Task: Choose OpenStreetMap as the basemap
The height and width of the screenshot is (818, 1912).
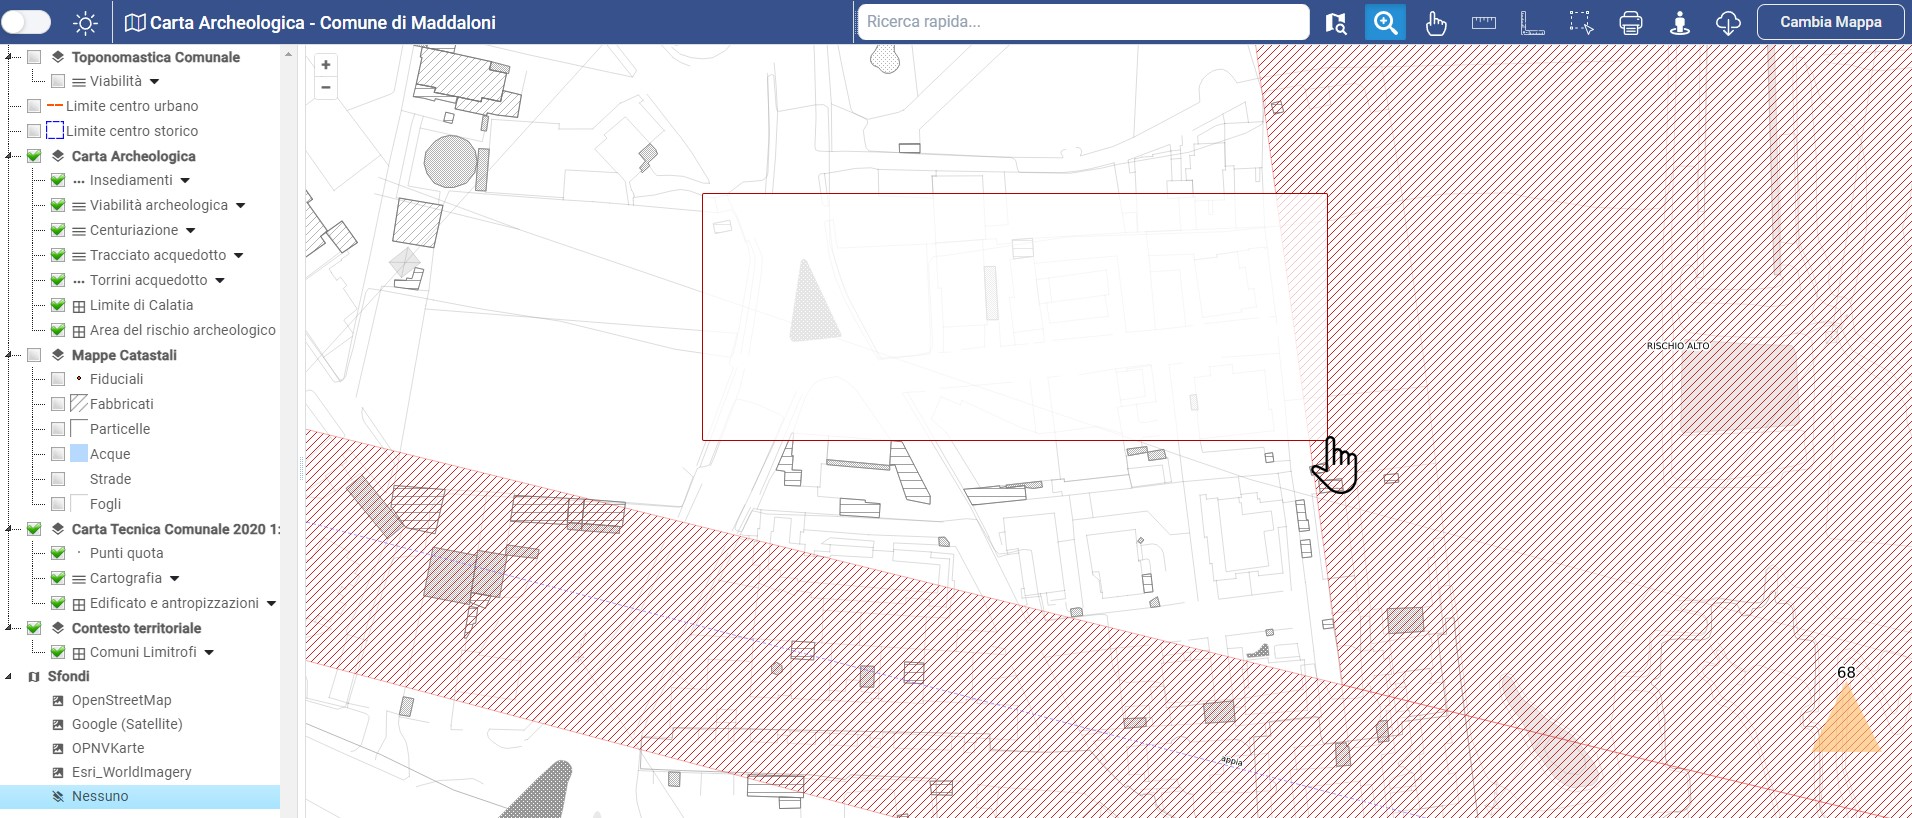Action: [121, 700]
